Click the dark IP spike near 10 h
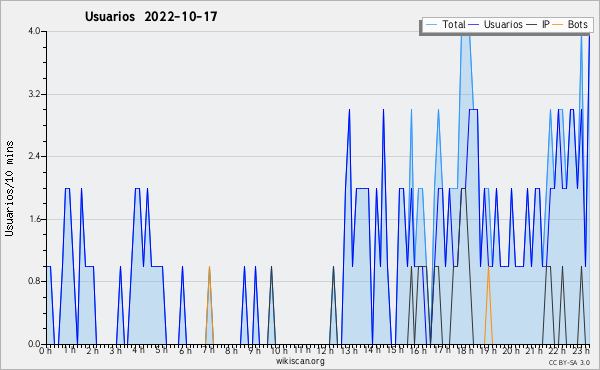Screen dimensions: 600x370 pyautogui.click(x=271, y=305)
